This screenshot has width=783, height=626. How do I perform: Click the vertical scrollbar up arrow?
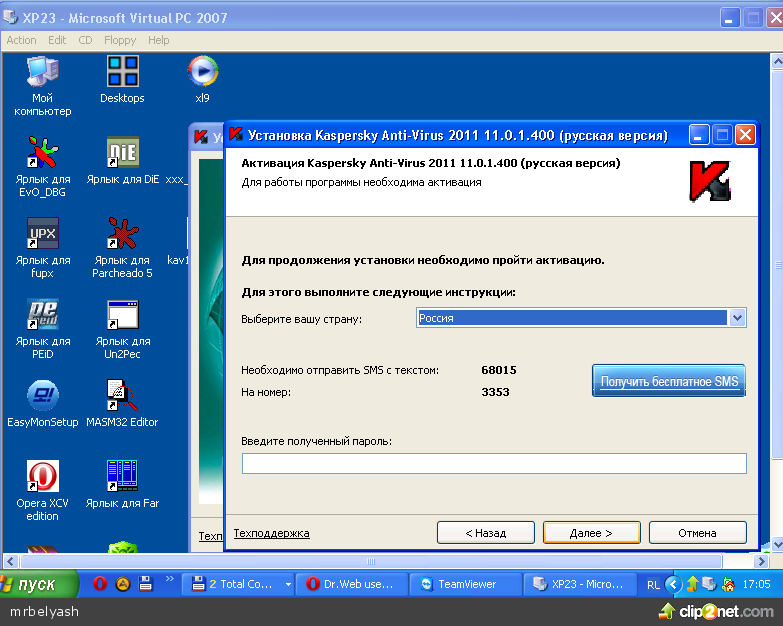pos(777,61)
